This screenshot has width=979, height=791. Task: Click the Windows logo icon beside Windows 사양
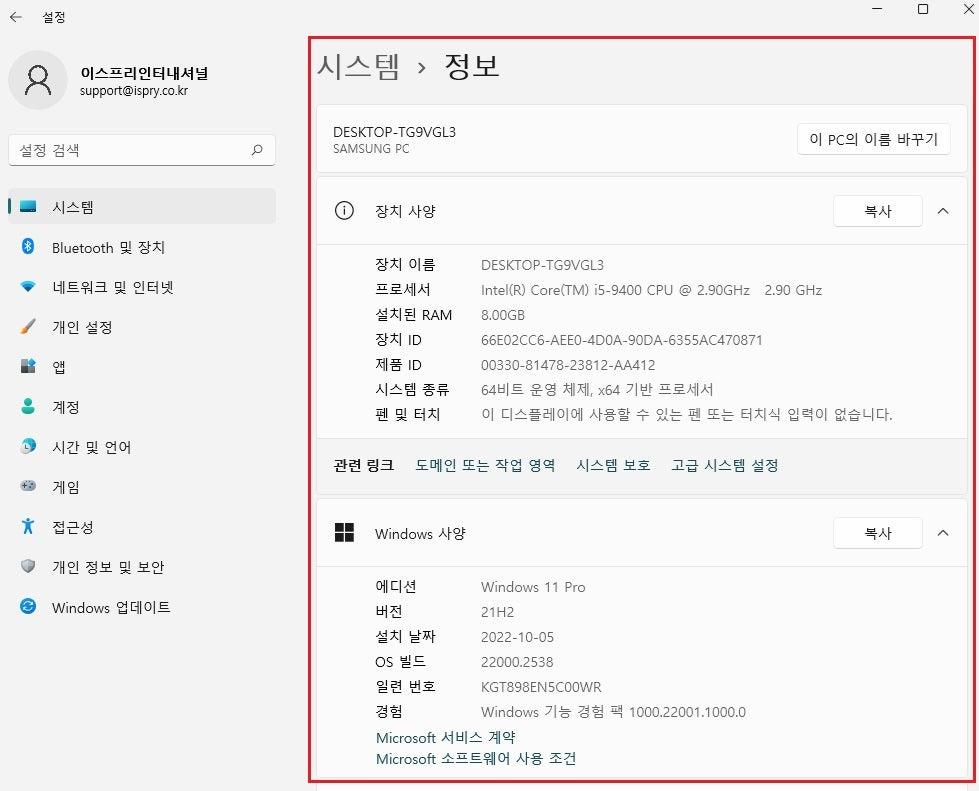coord(344,533)
